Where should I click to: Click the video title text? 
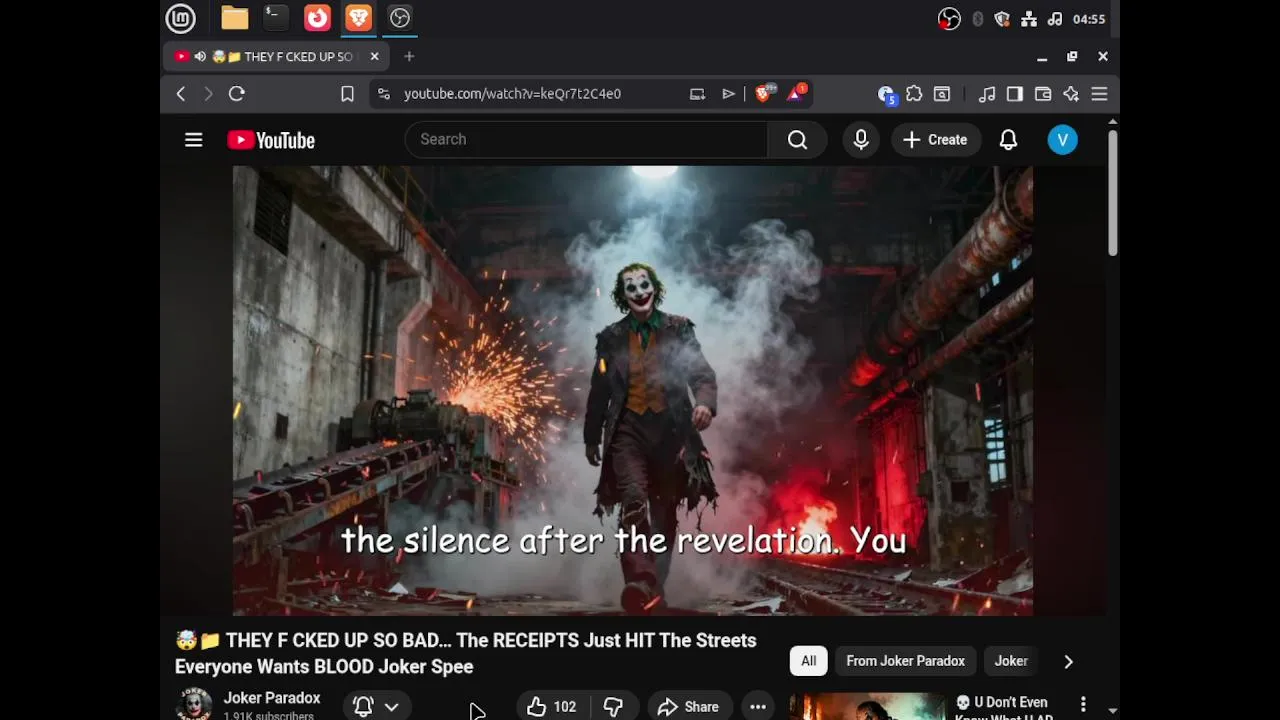point(466,653)
